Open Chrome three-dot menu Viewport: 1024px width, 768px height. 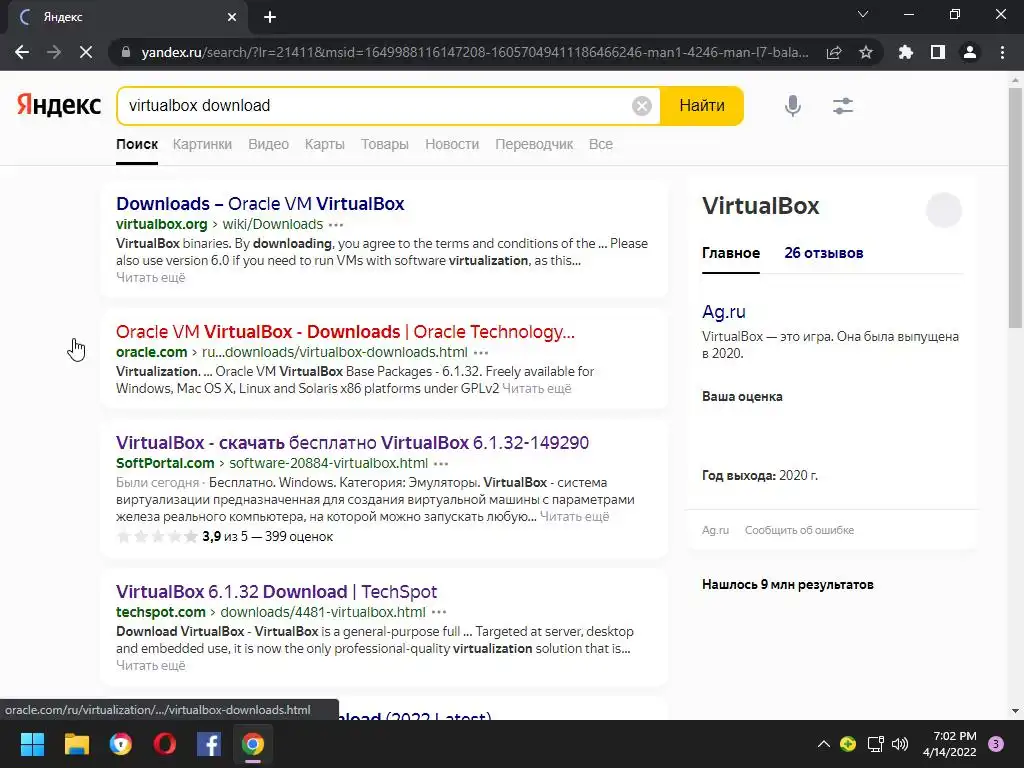pos(1002,52)
